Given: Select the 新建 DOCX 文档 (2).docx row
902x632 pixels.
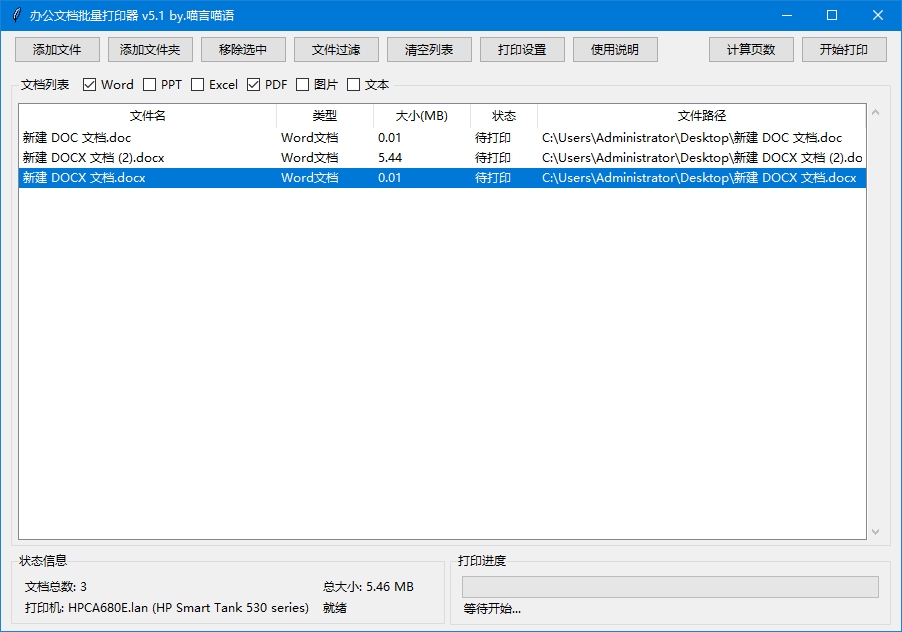Looking at the screenshot, I should pyautogui.click(x=442, y=158).
